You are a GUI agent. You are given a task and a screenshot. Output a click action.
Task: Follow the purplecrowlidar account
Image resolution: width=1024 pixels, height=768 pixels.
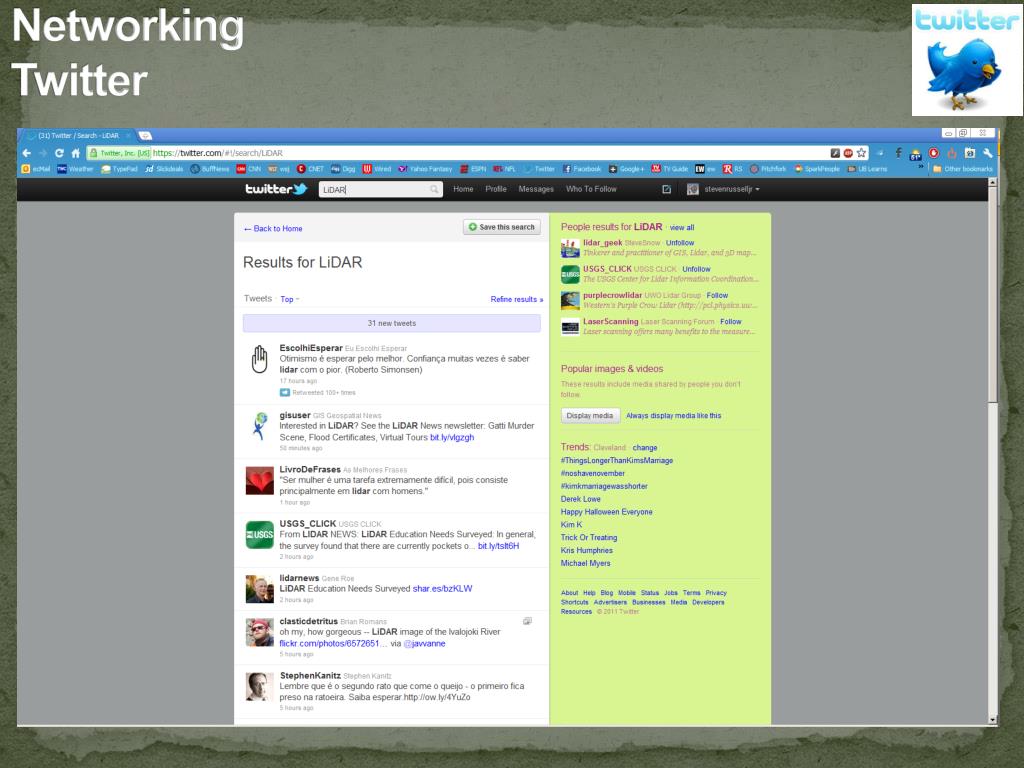pos(717,295)
